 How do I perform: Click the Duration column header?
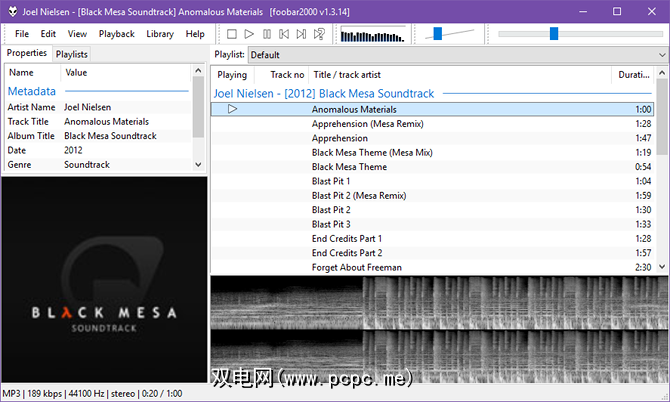[x=633, y=74]
